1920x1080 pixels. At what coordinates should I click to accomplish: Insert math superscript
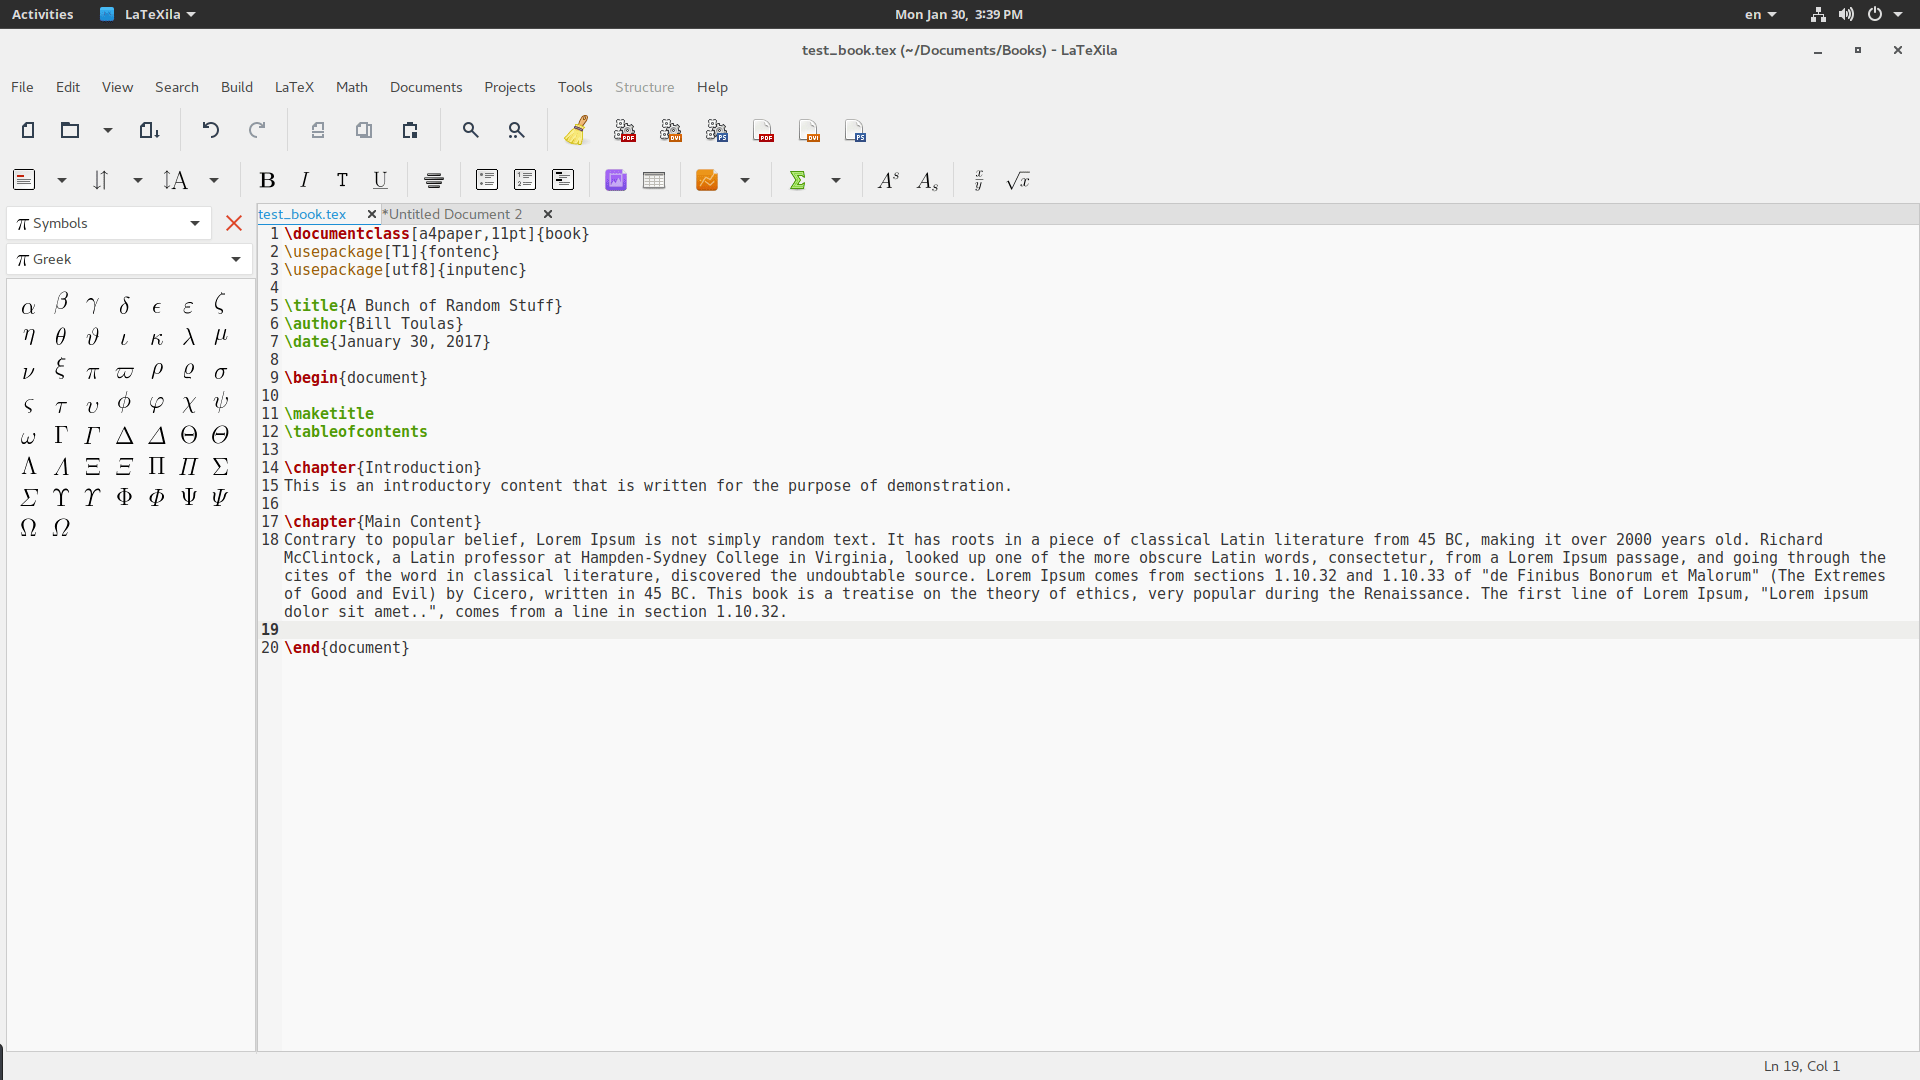point(888,180)
